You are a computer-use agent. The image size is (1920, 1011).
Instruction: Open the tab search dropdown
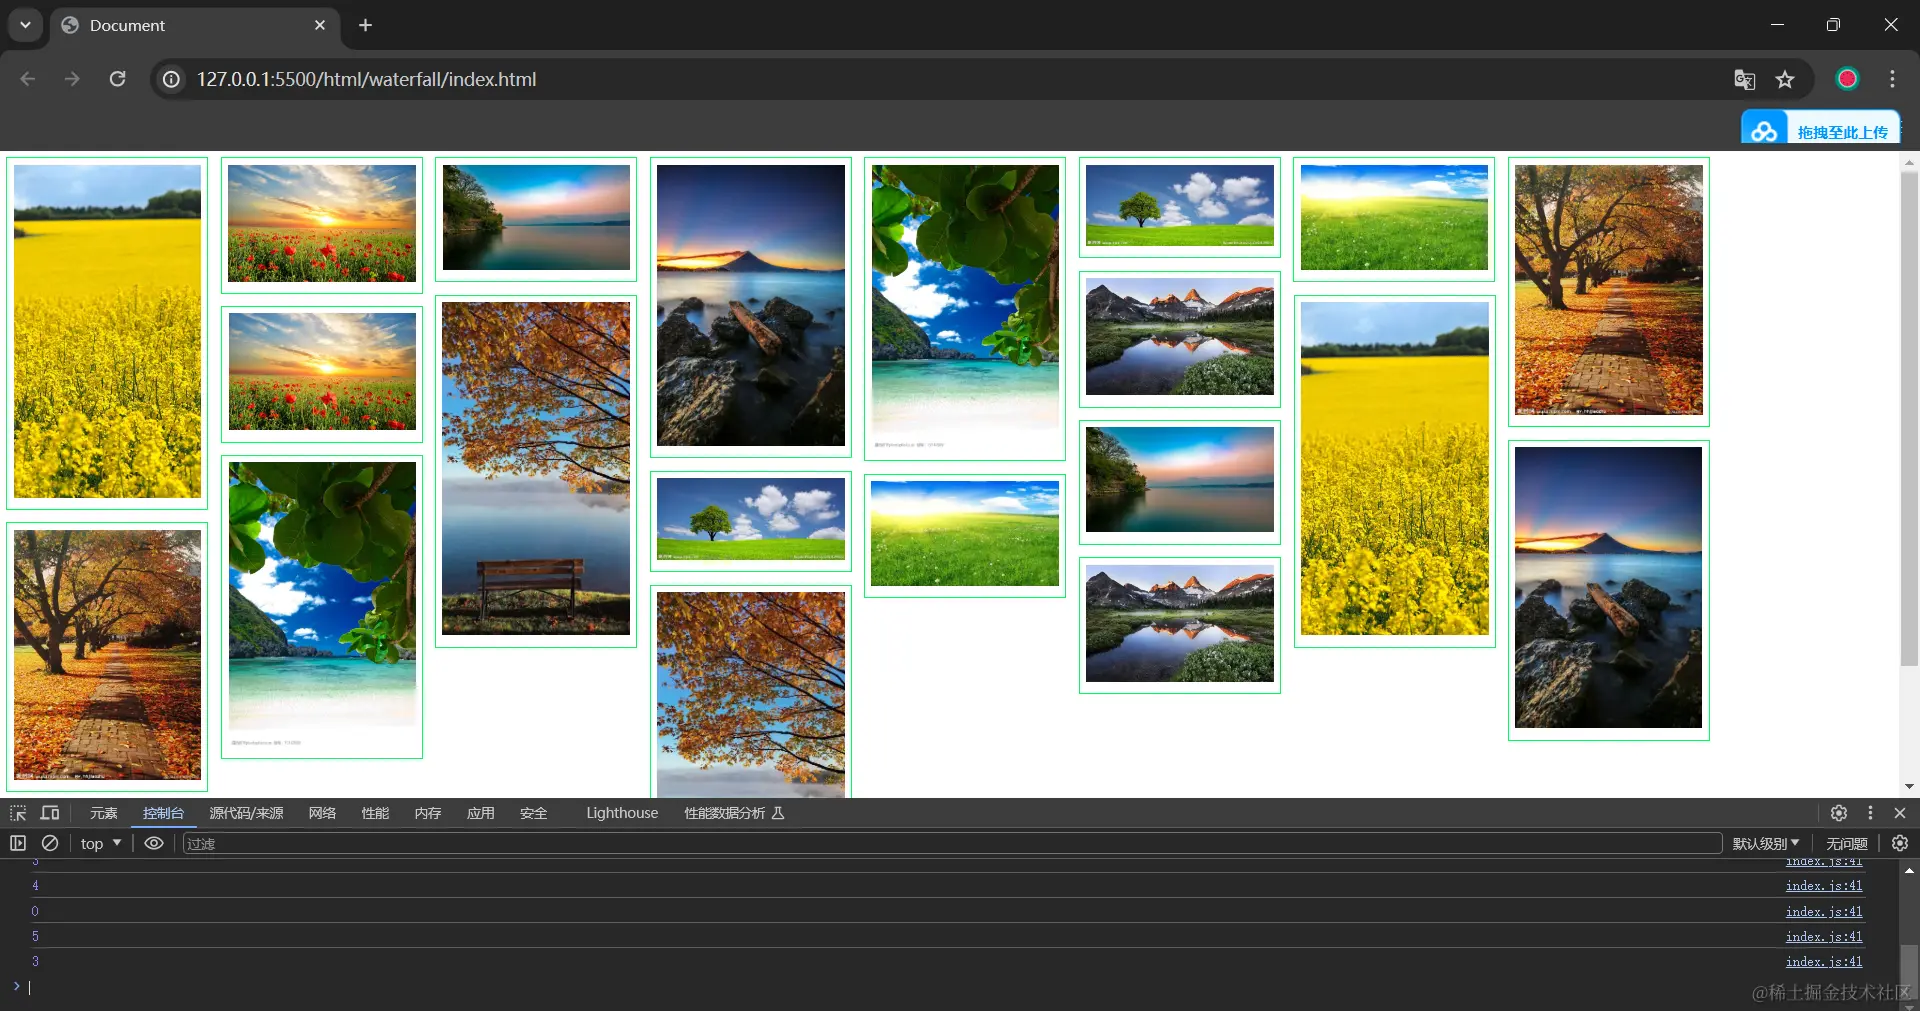pos(25,25)
